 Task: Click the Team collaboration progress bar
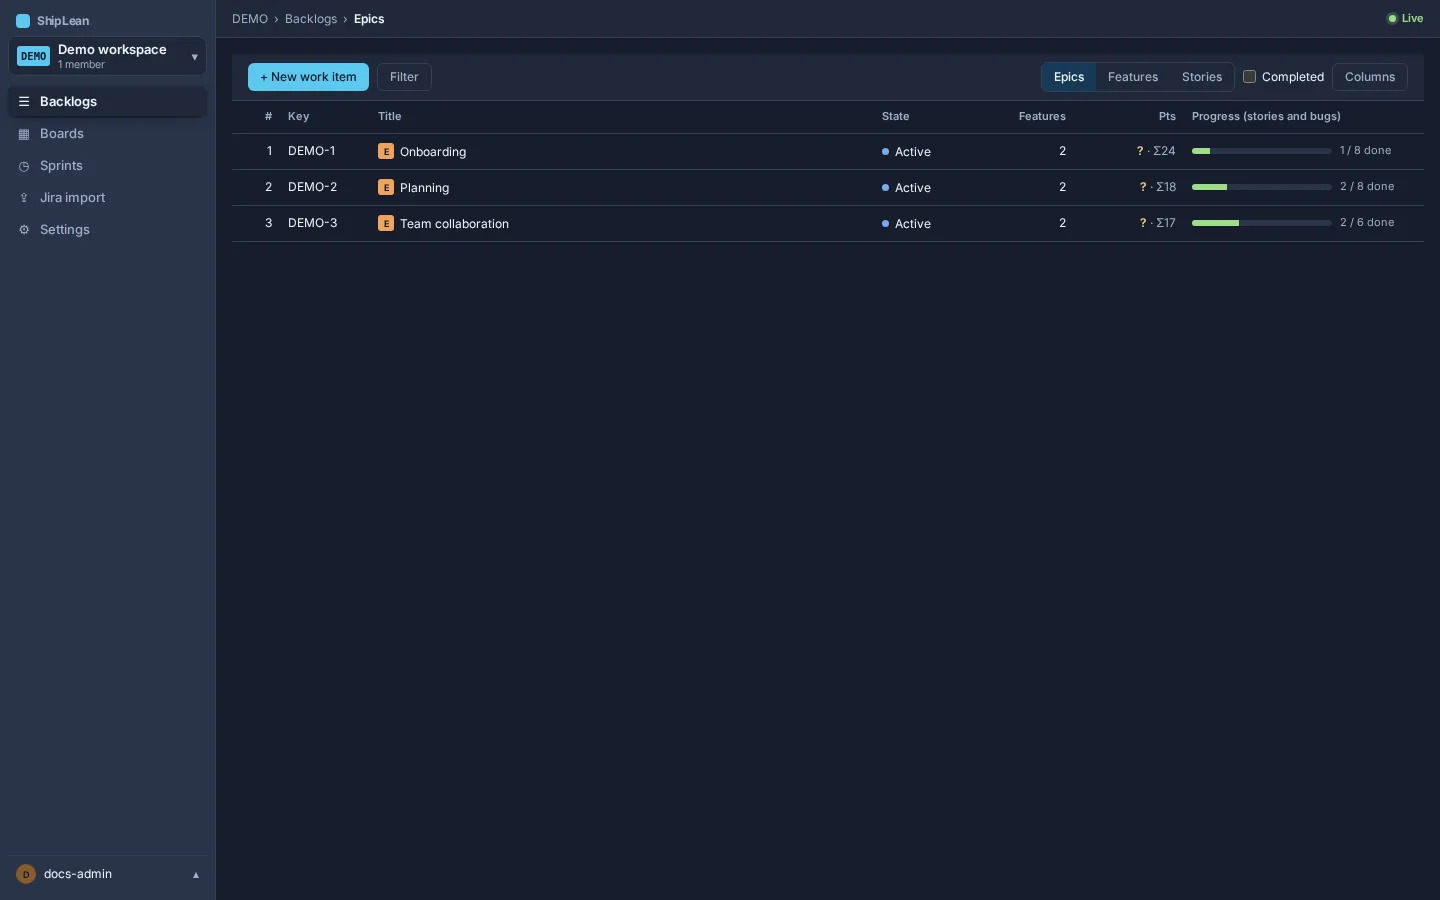(x=1262, y=223)
